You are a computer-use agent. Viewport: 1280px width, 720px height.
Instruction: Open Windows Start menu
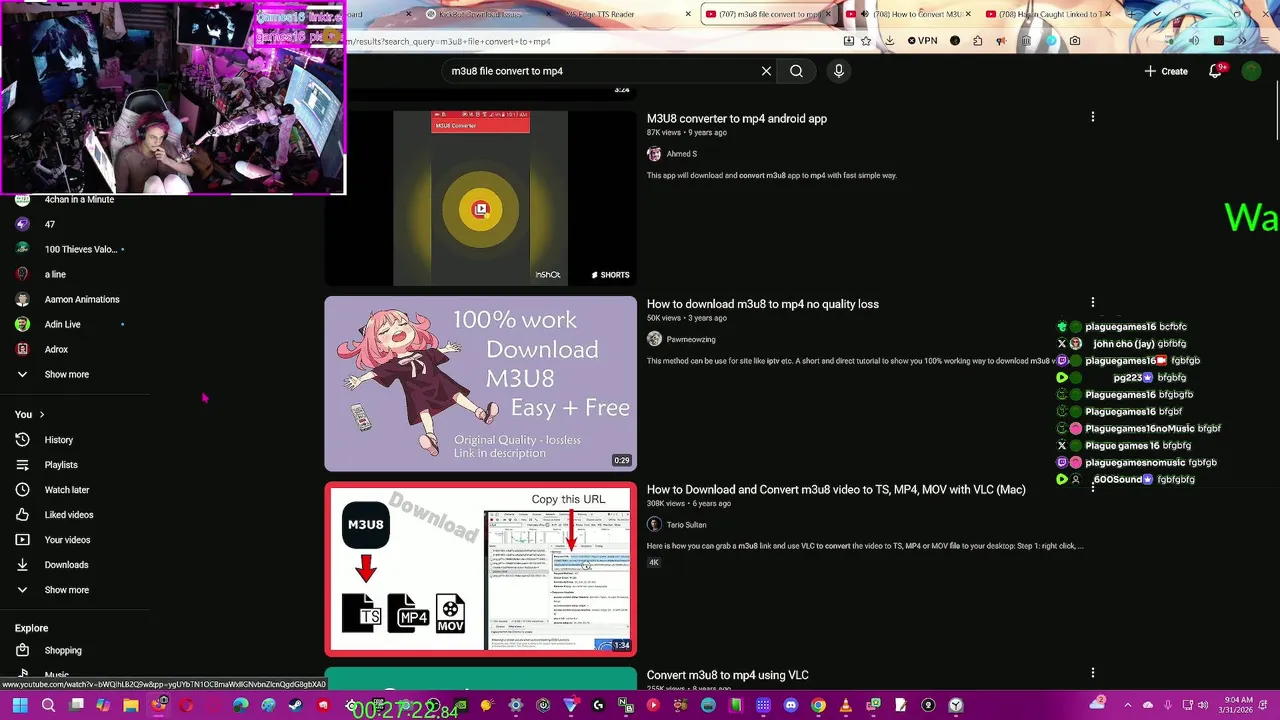click(x=20, y=705)
